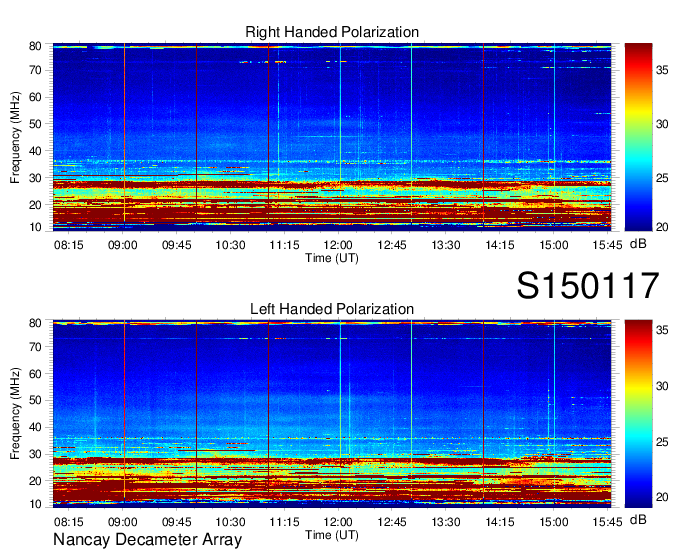Screen dimensions: 680x552
Task: Click the dB unit label beside upper colorbar
Action: (x=638, y=244)
